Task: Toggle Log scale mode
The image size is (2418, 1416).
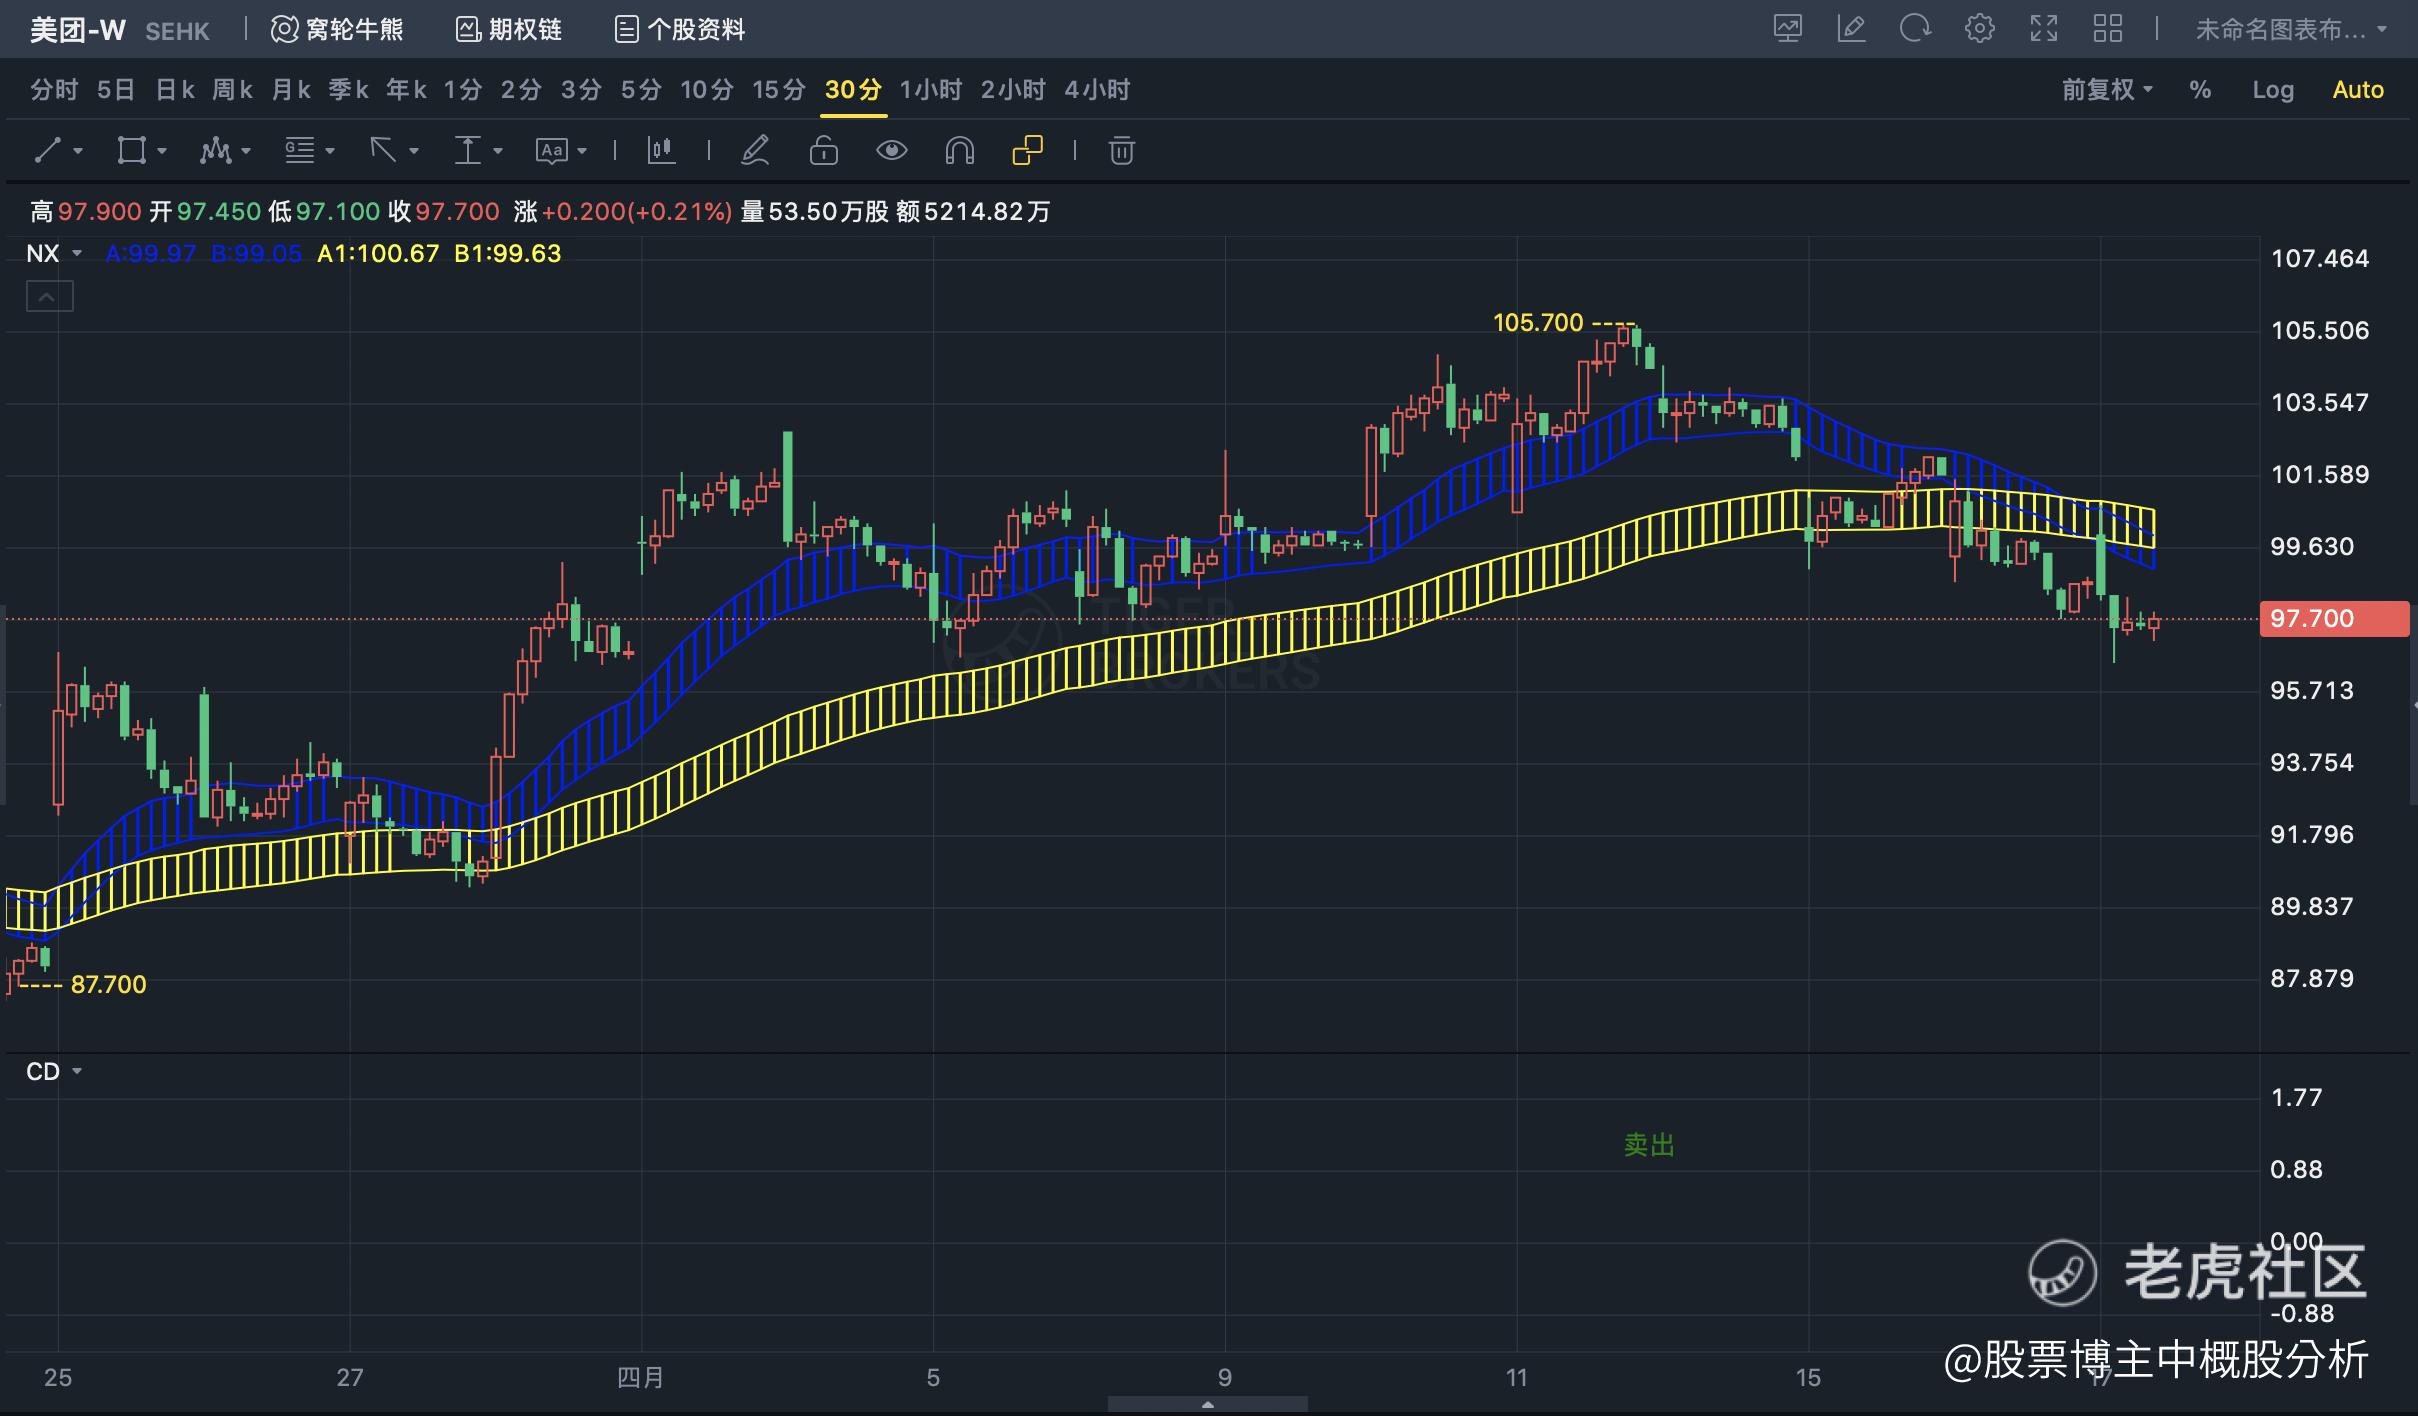Action: (2272, 90)
